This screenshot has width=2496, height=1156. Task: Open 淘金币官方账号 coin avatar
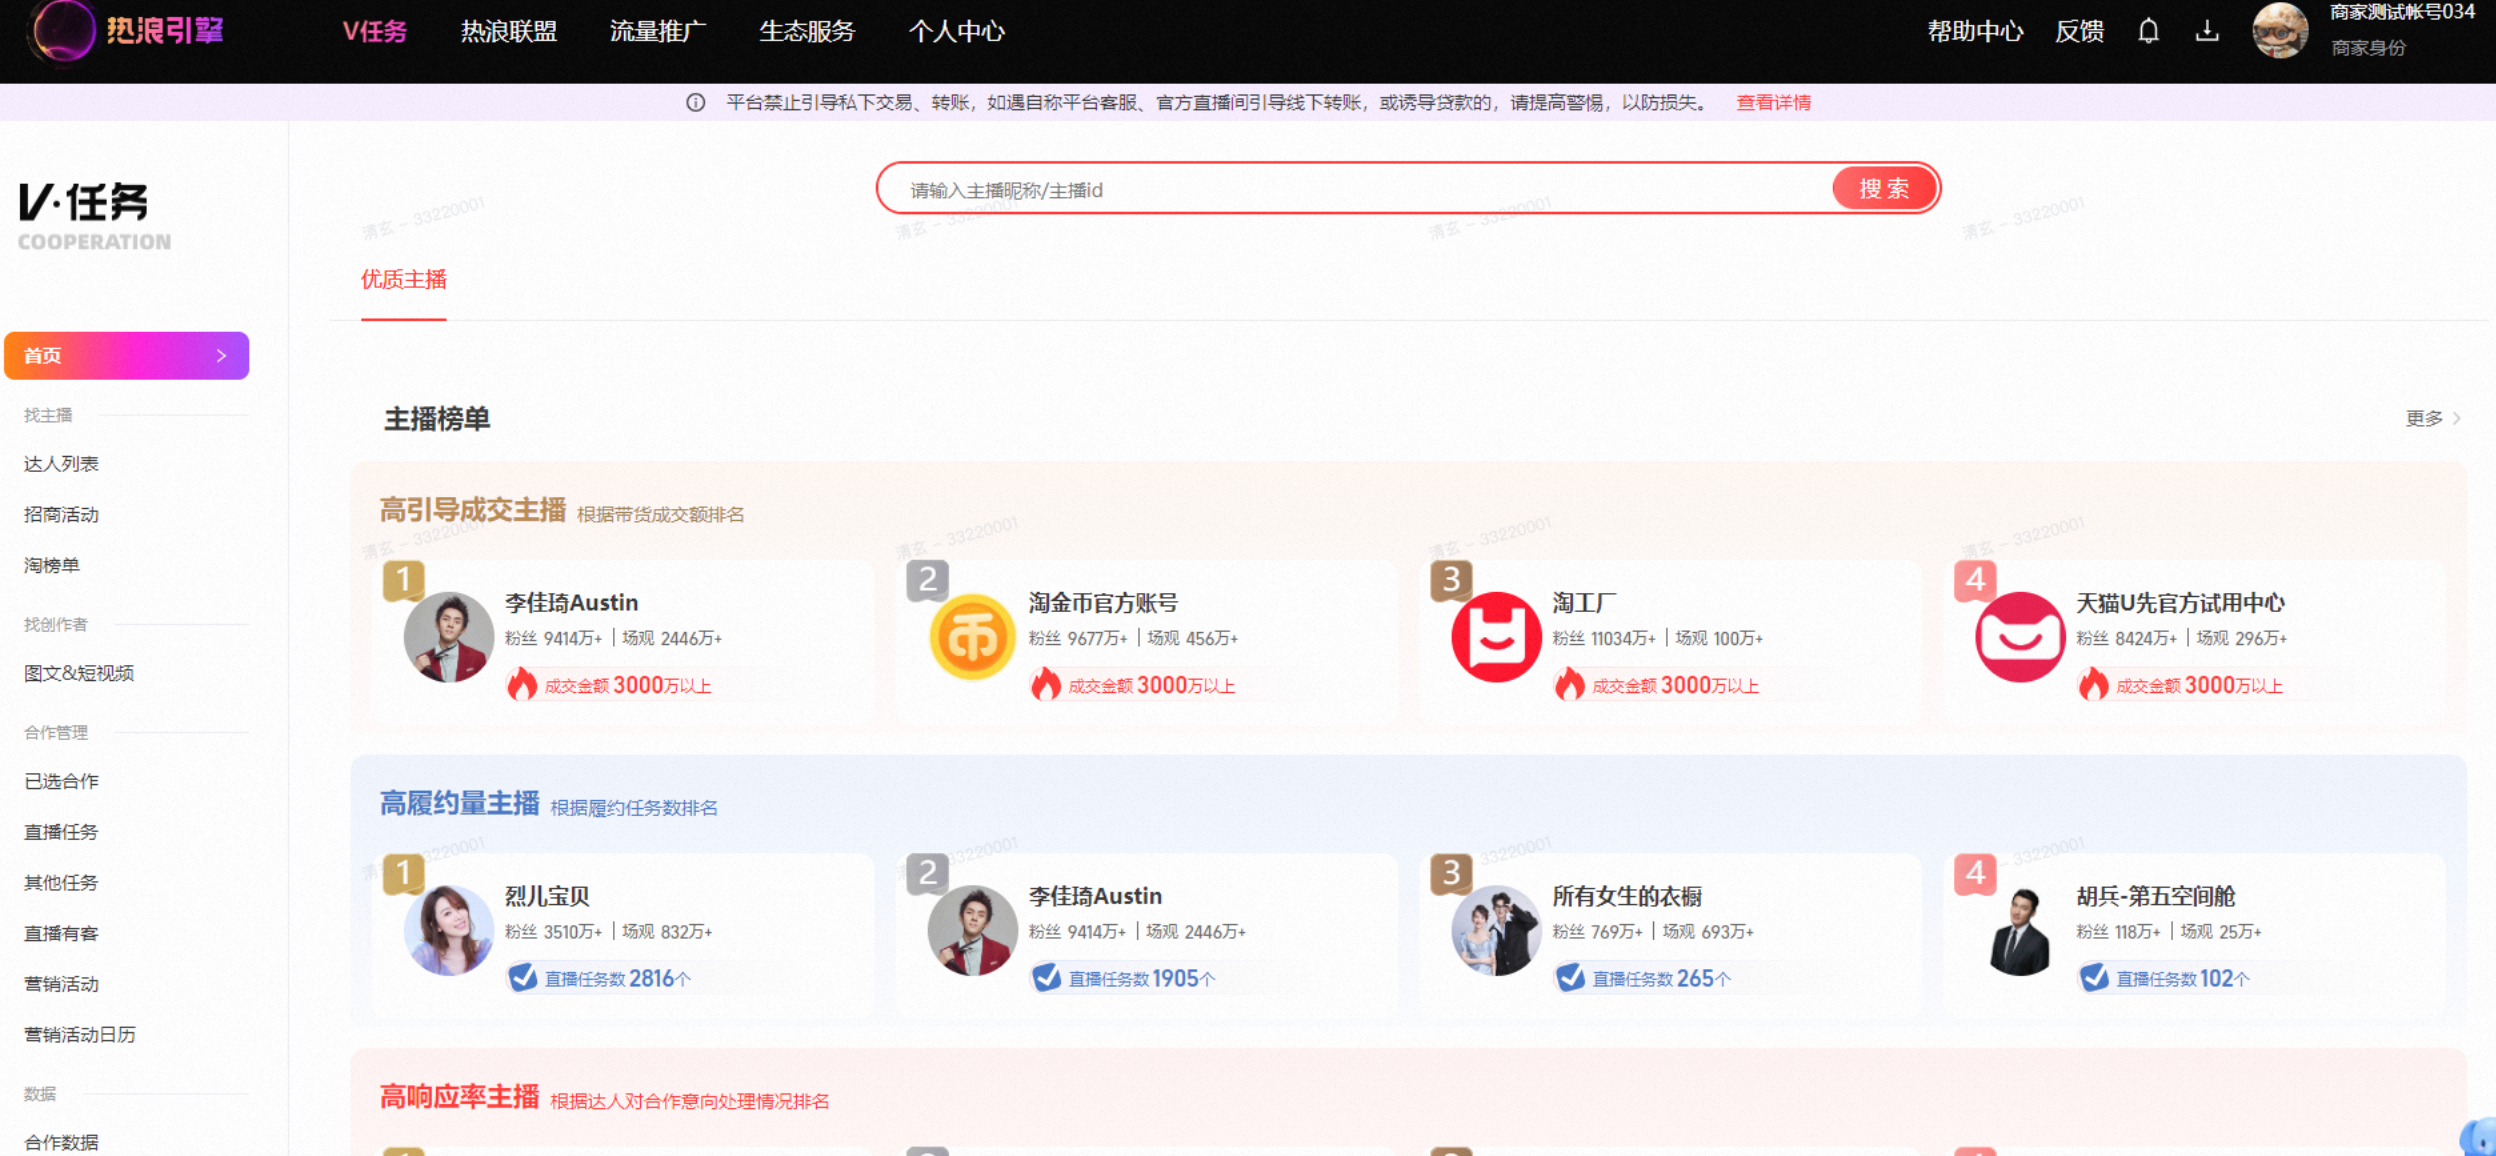click(x=972, y=637)
